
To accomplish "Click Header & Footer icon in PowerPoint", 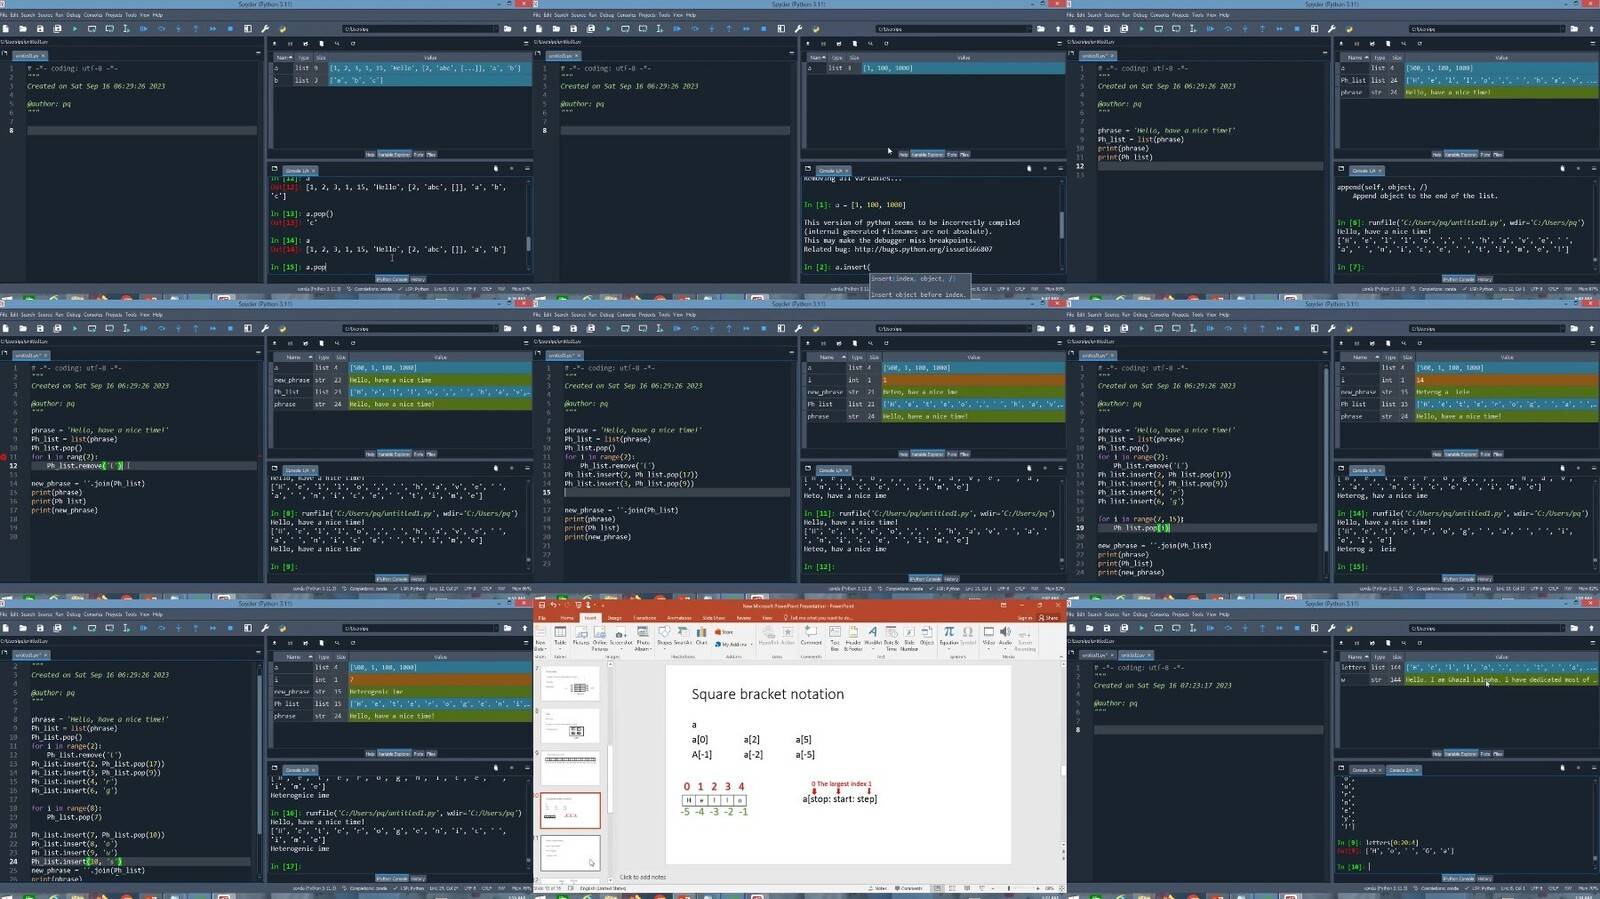I will point(853,637).
